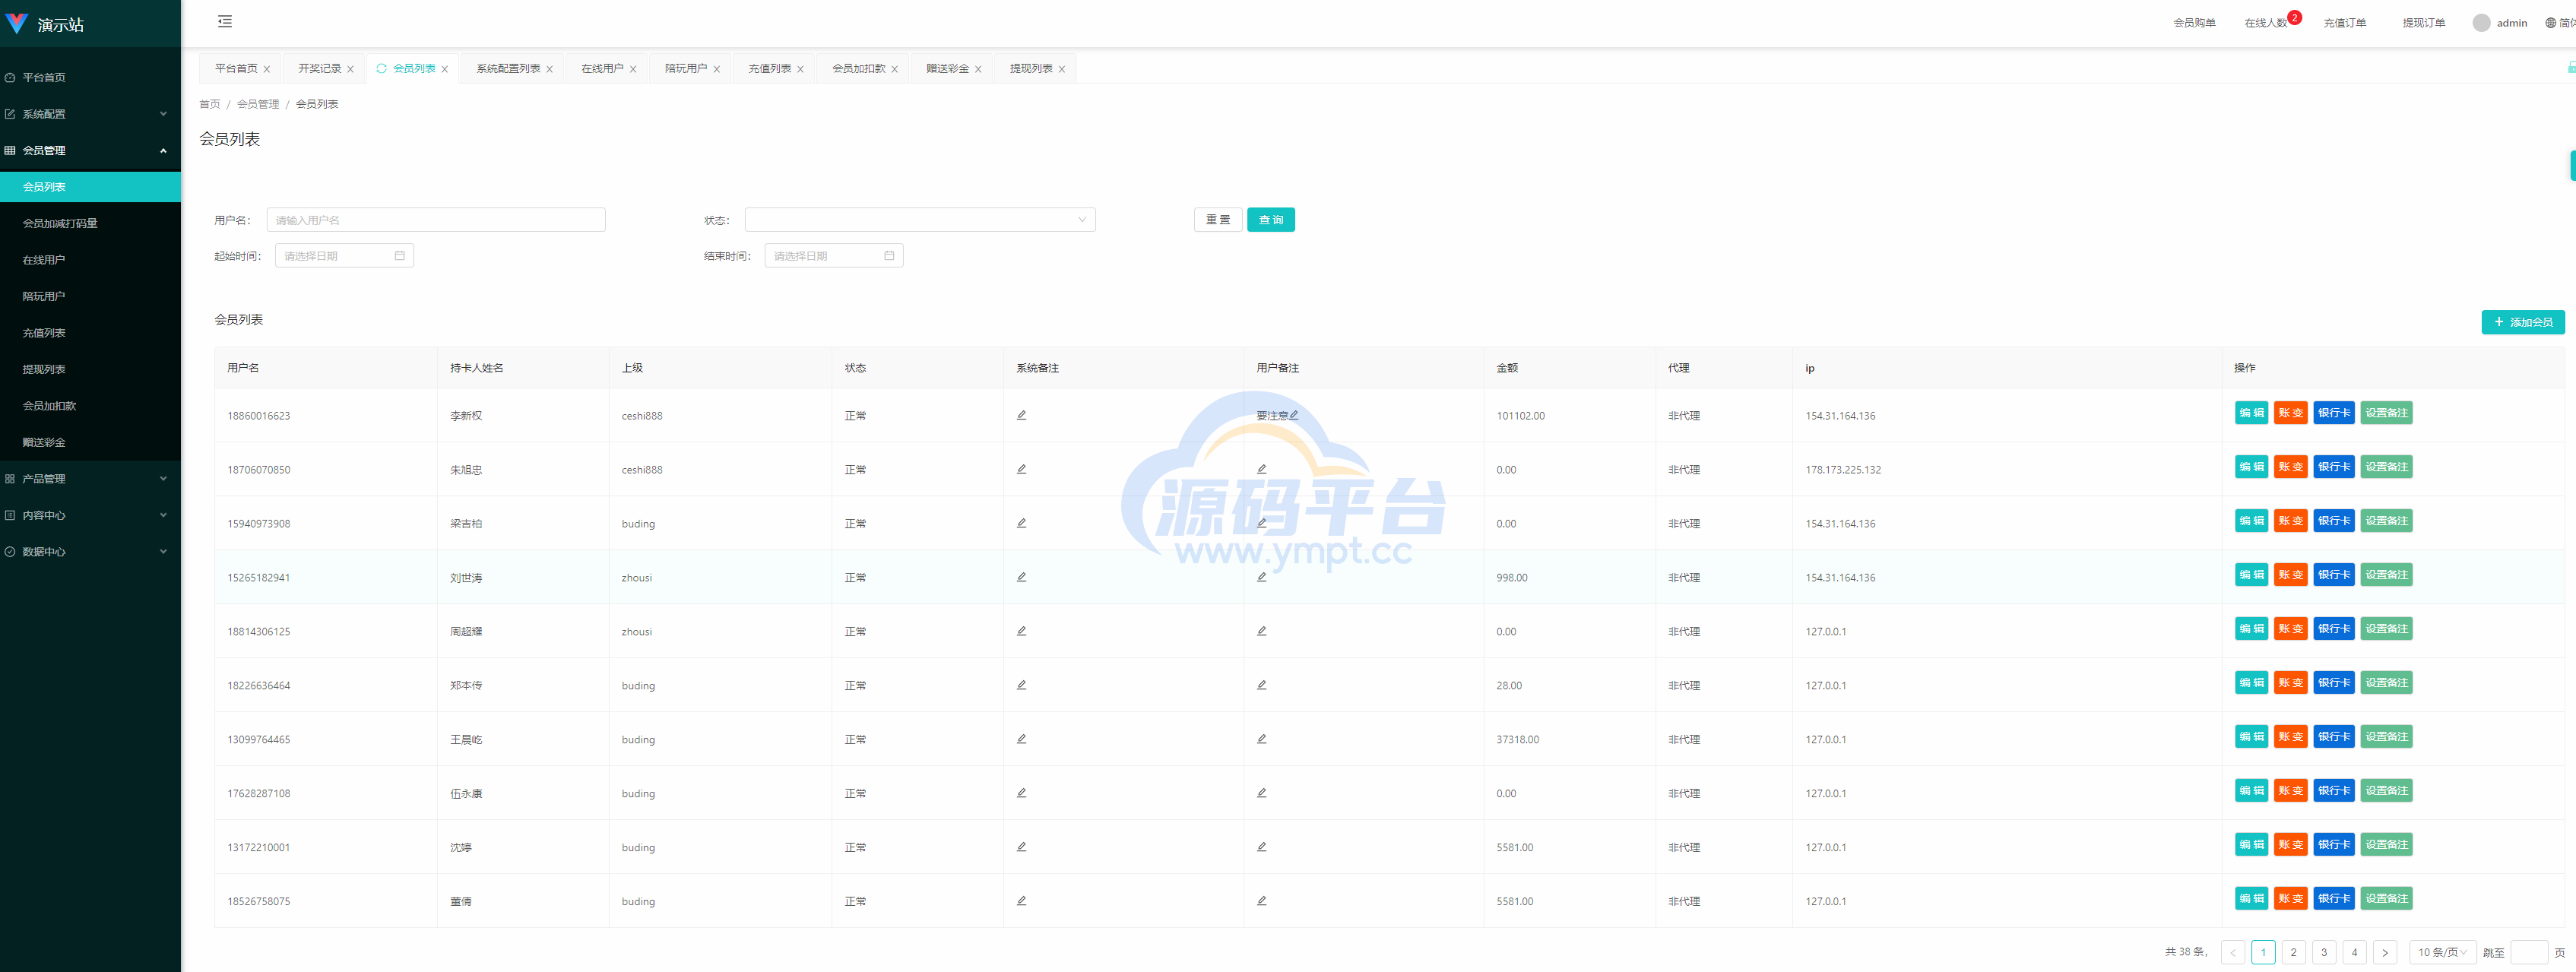This screenshot has height=972, width=2576.
Task: Open the 10条/页 page size dropdown
Action: pyautogui.click(x=2442, y=952)
